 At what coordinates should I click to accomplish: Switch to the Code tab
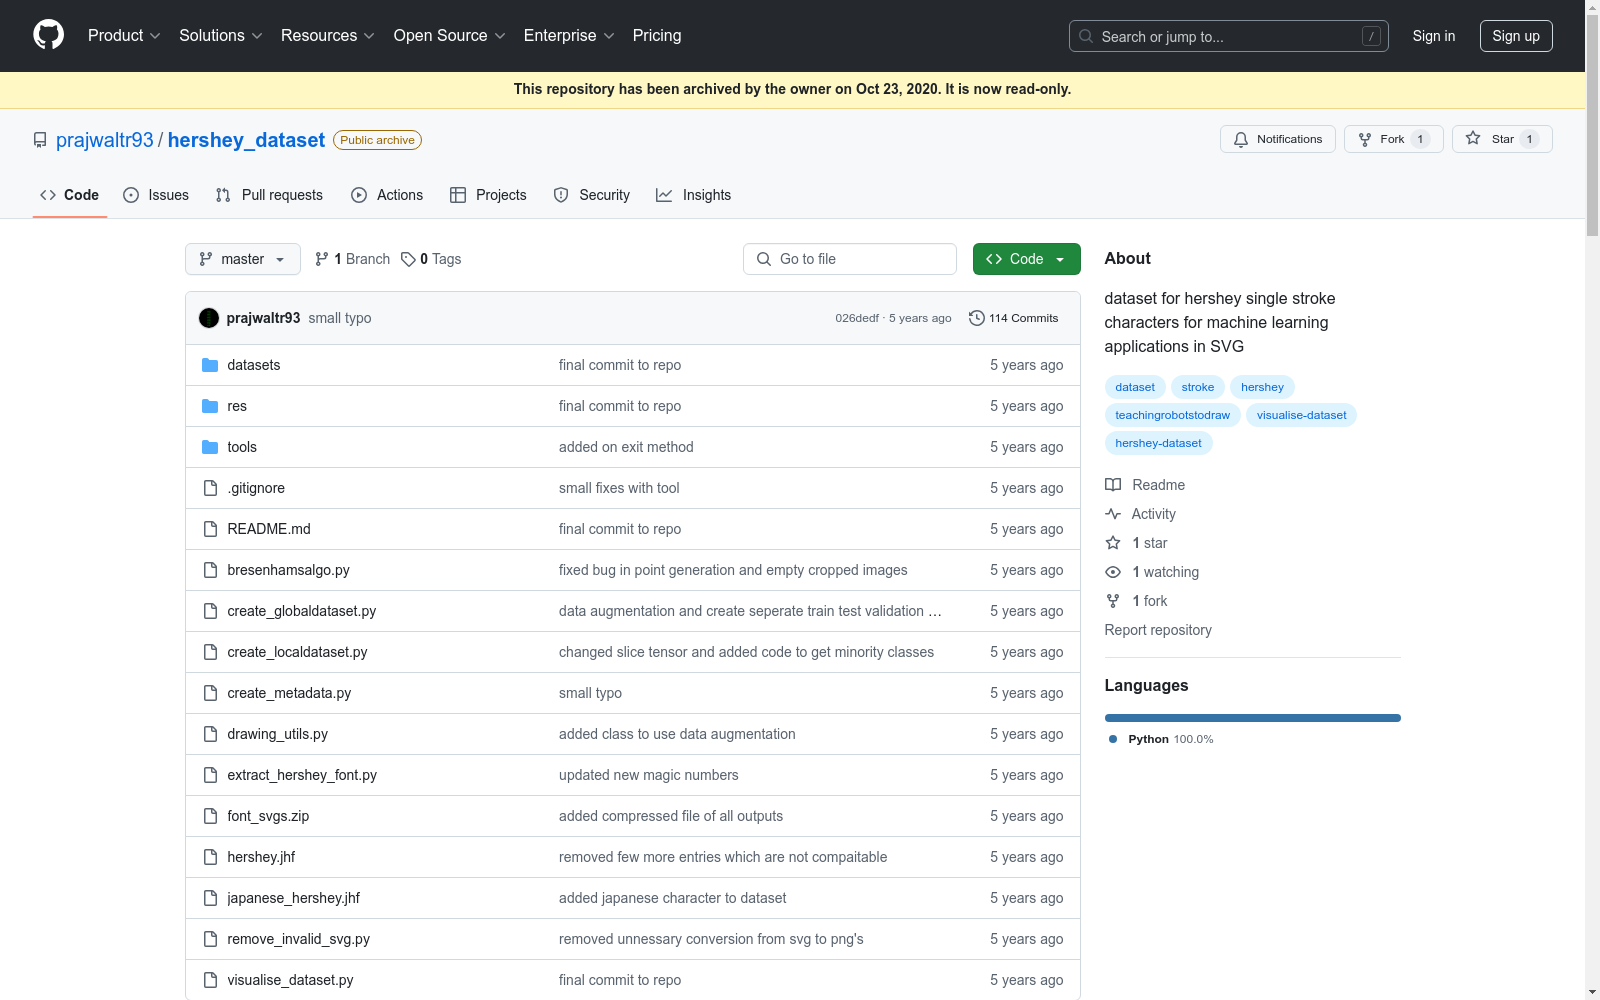[x=70, y=195]
